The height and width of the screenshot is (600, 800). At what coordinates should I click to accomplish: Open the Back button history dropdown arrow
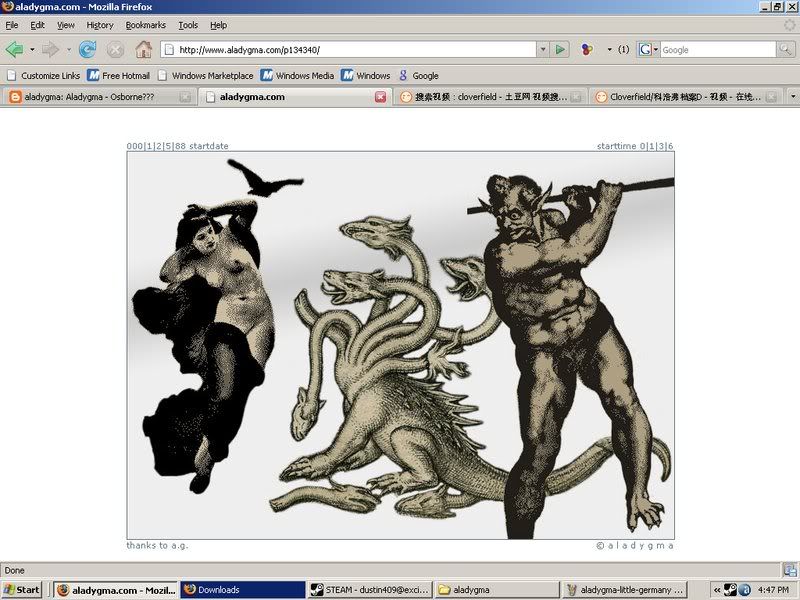coord(32,49)
